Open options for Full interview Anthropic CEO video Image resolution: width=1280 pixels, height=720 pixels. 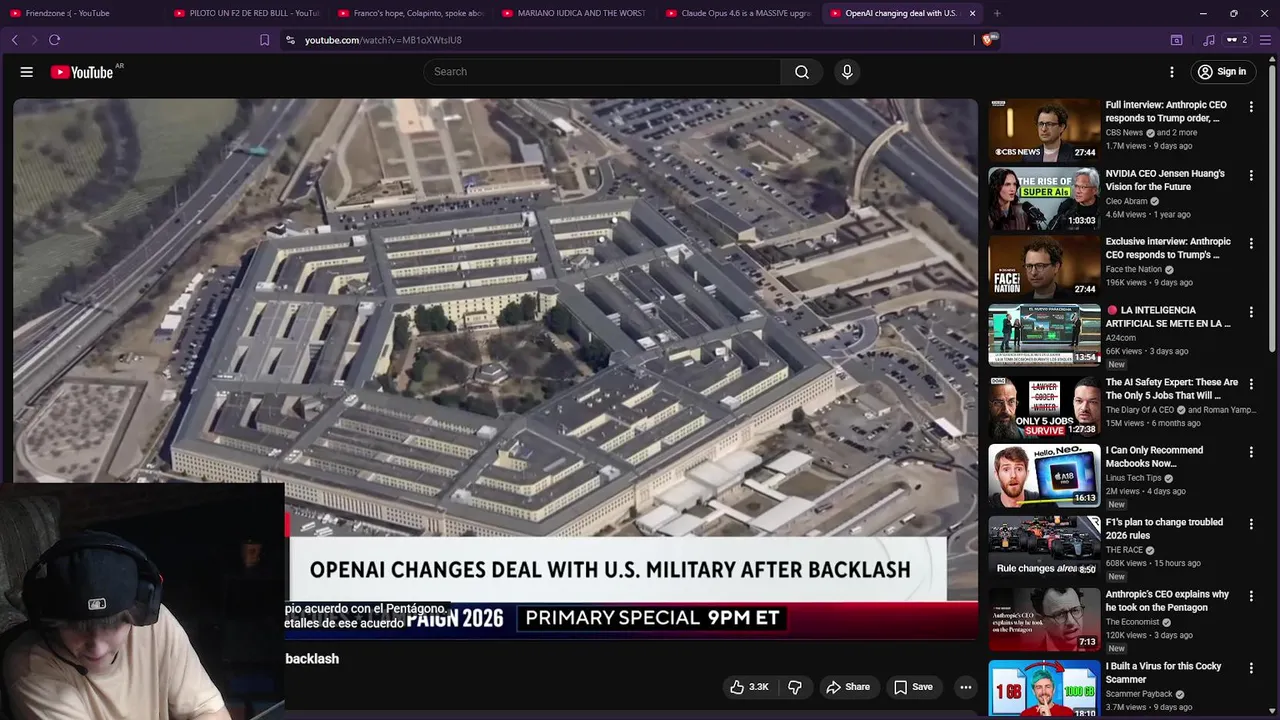point(1251,106)
